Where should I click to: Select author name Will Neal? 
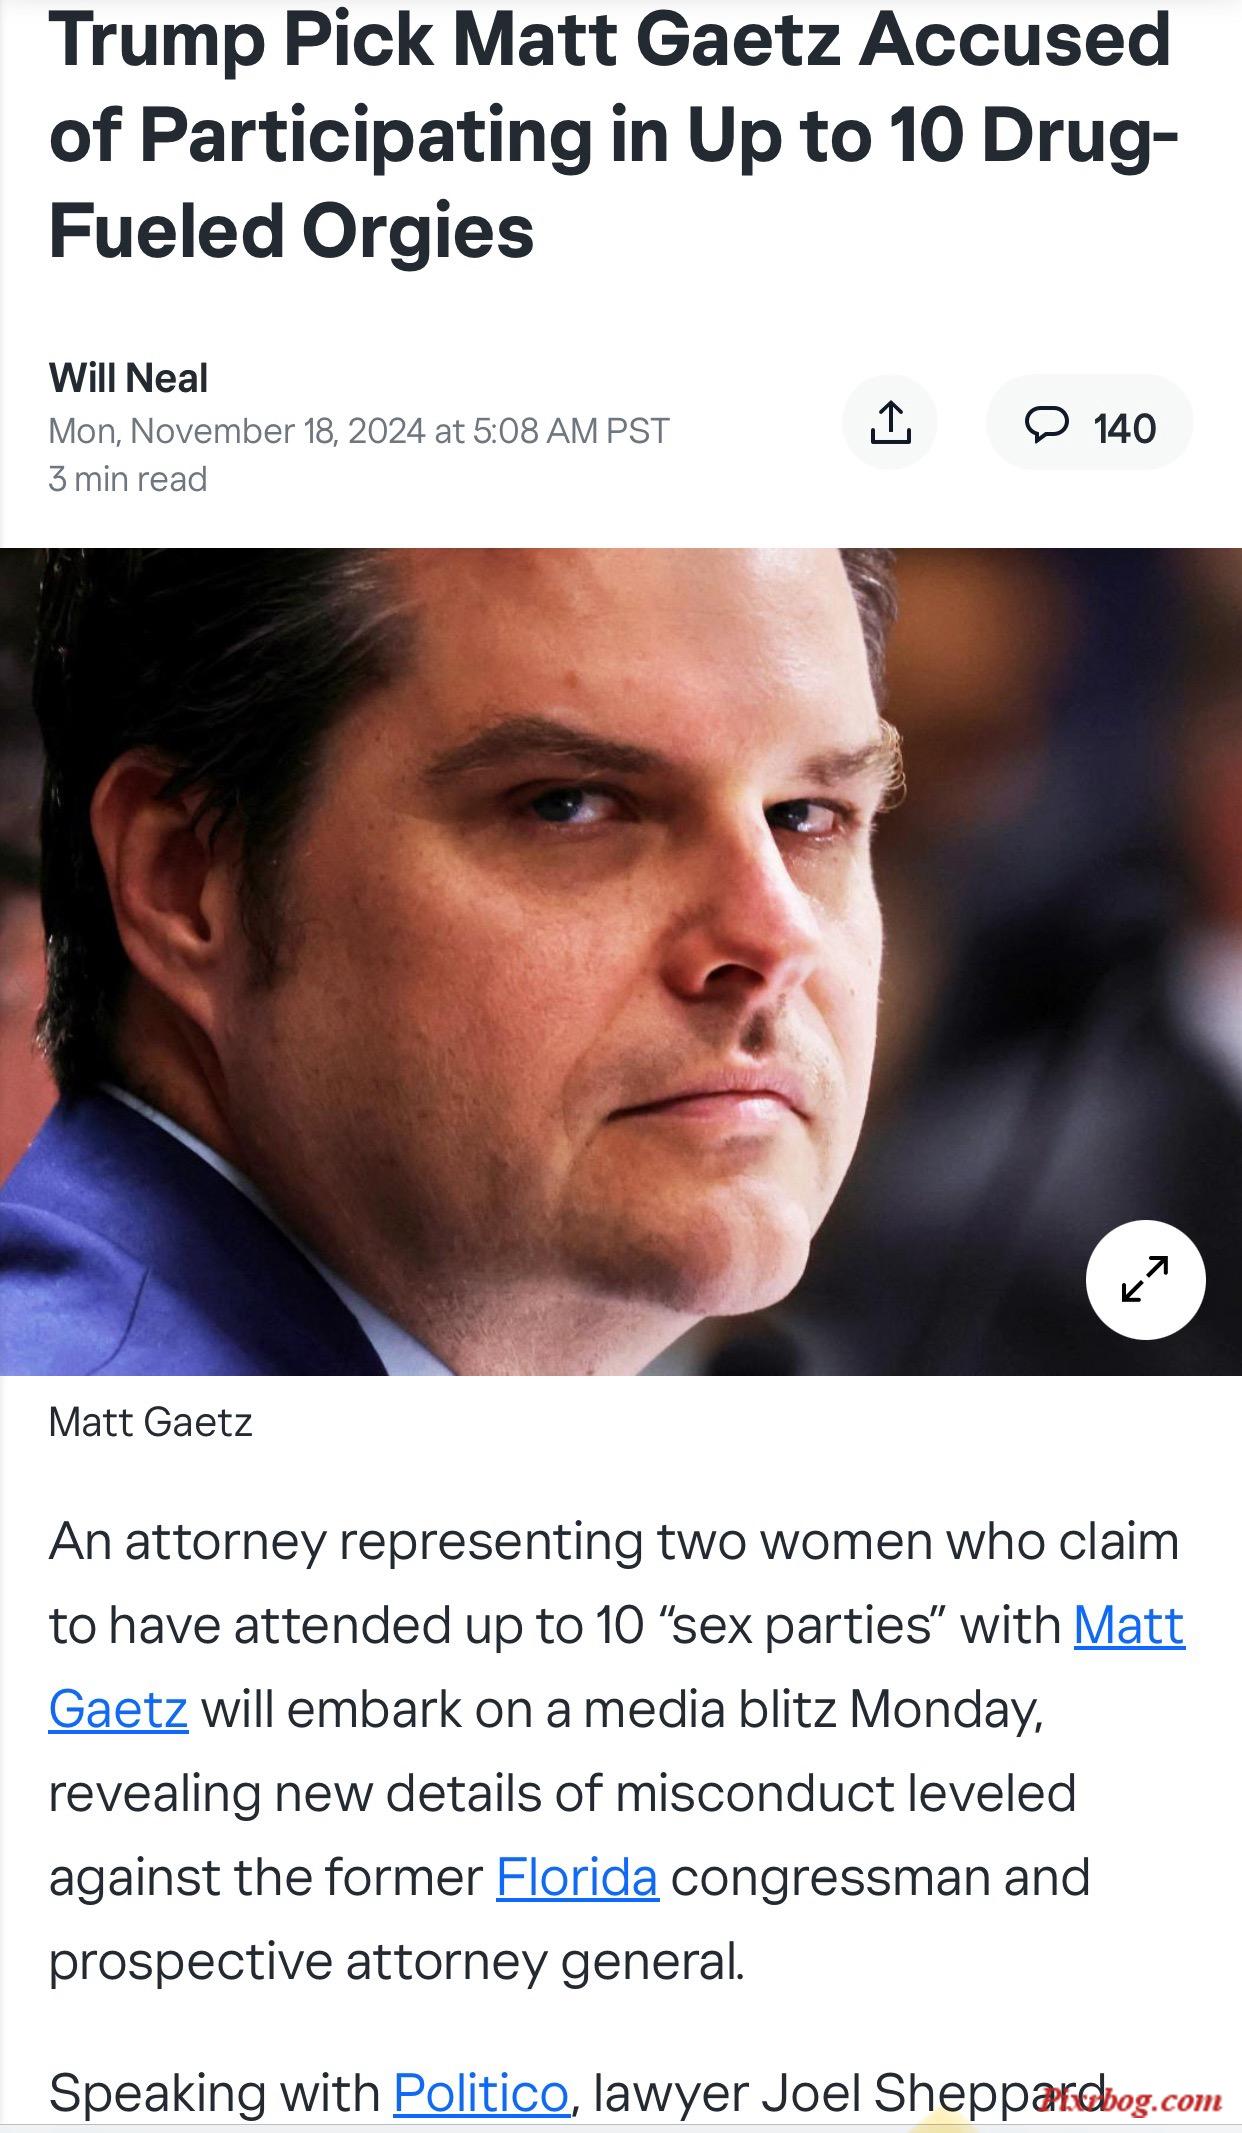click(x=128, y=378)
